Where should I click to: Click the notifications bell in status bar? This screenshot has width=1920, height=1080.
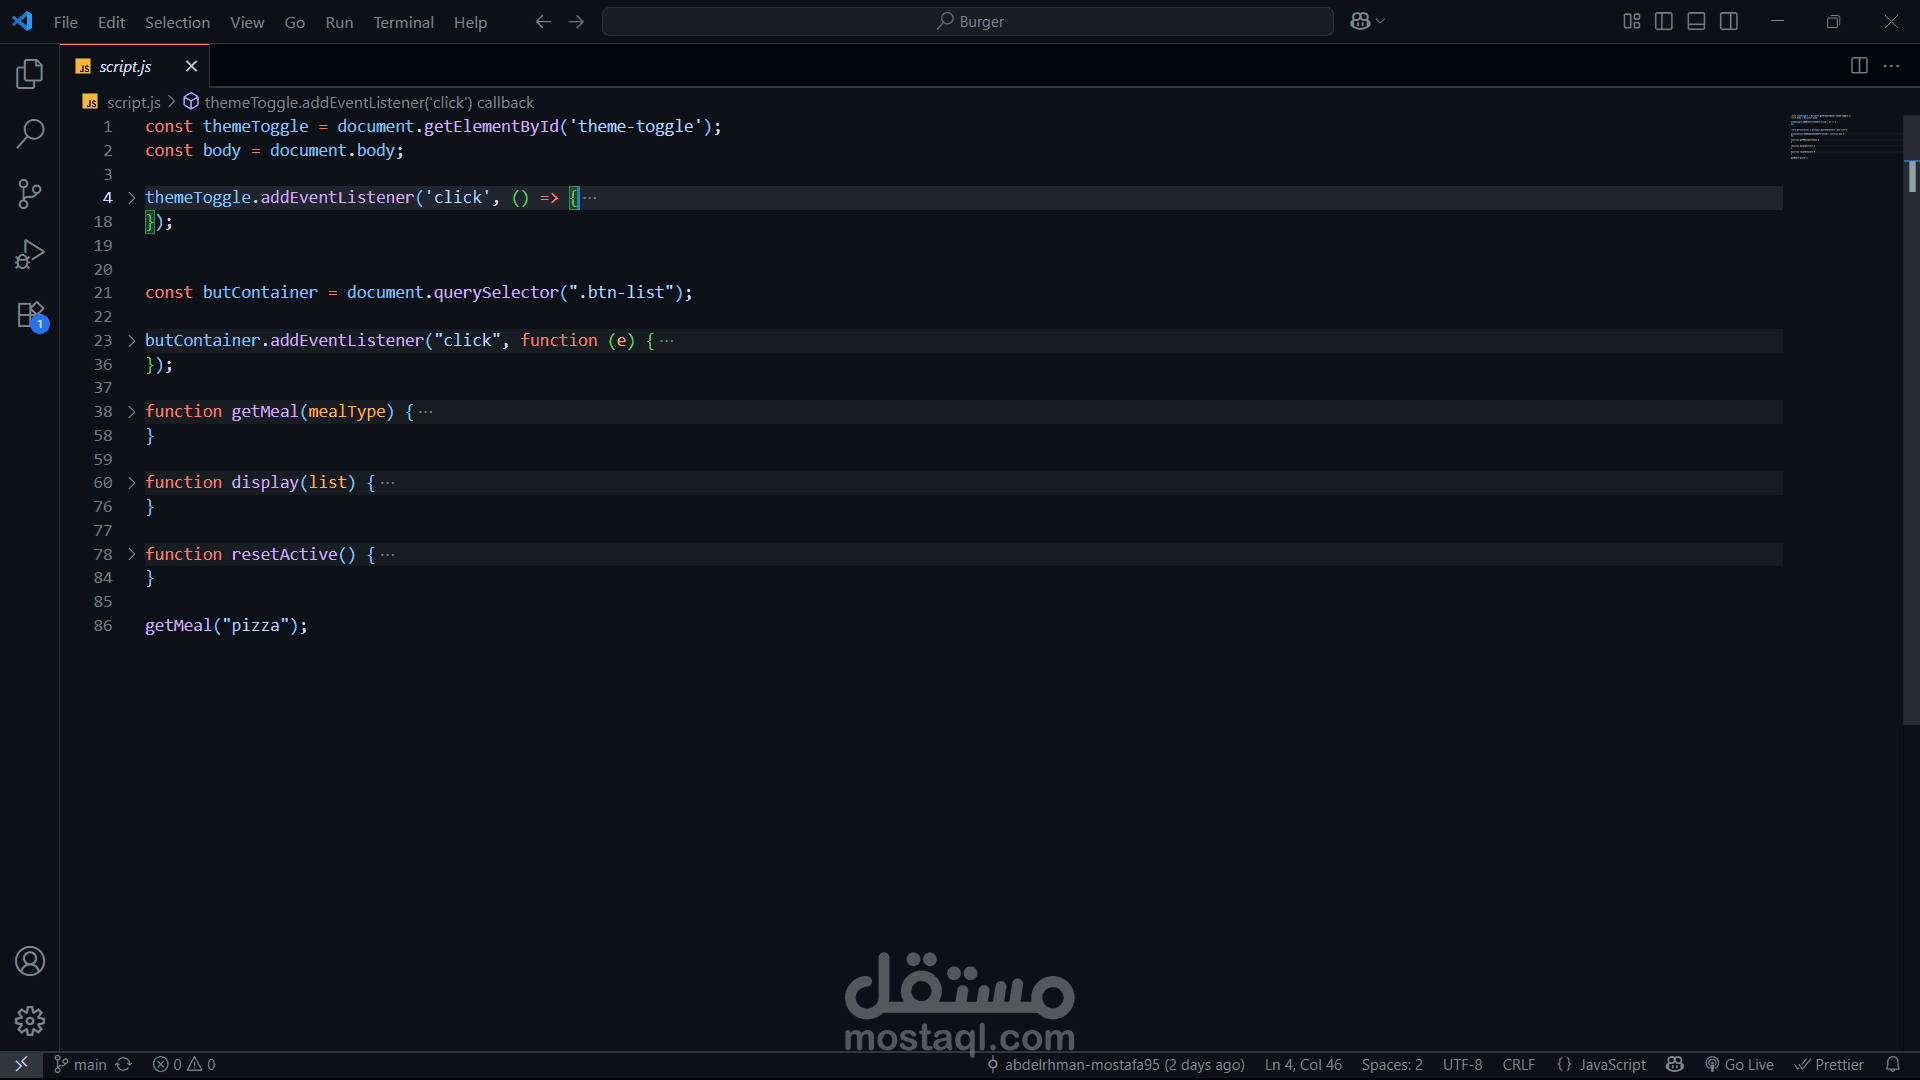coord(1892,1064)
